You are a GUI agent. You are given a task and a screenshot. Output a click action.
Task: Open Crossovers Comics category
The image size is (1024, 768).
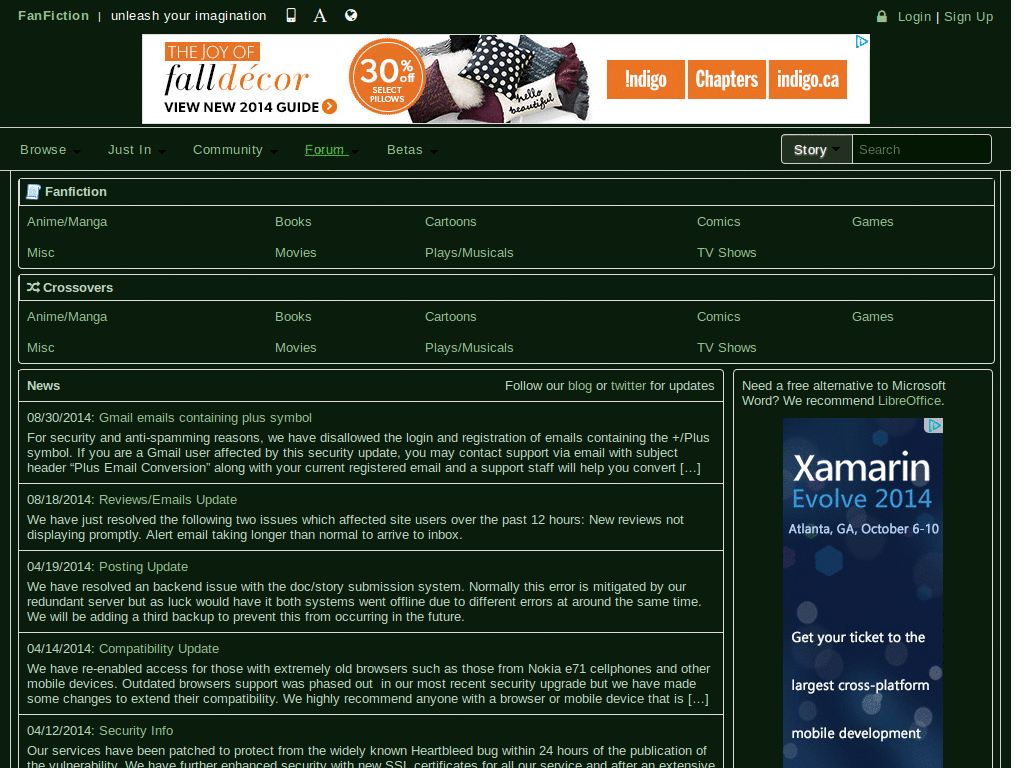(718, 317)
